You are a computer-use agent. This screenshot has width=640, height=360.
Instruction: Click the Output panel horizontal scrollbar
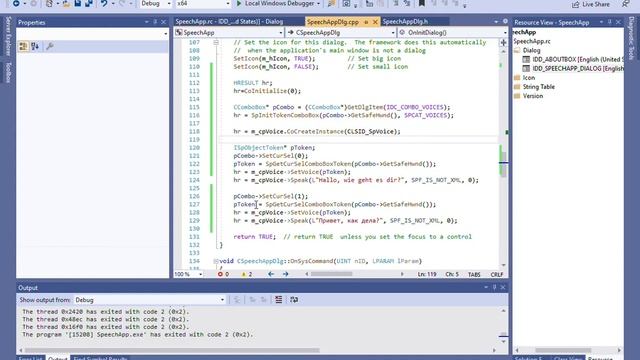click(x=172, y=350)
